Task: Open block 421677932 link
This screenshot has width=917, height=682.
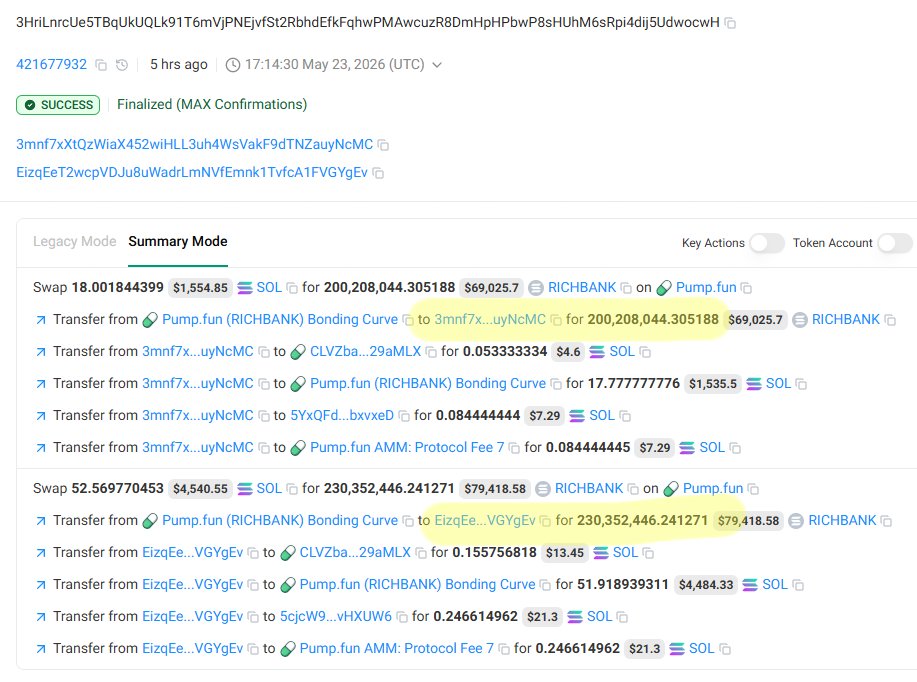Action: (x=51, y=64)
